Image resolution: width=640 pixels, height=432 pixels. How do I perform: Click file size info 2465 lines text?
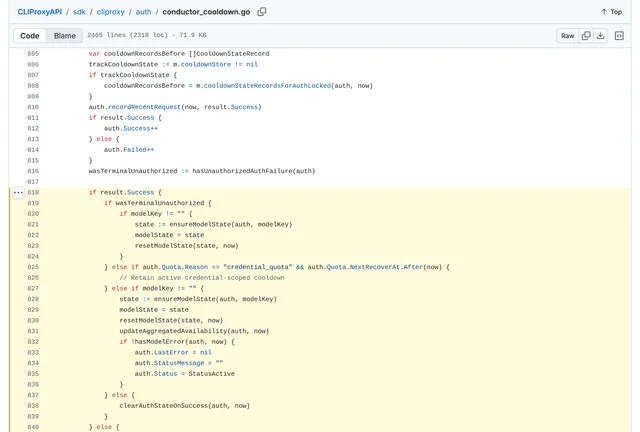[147, 35]
